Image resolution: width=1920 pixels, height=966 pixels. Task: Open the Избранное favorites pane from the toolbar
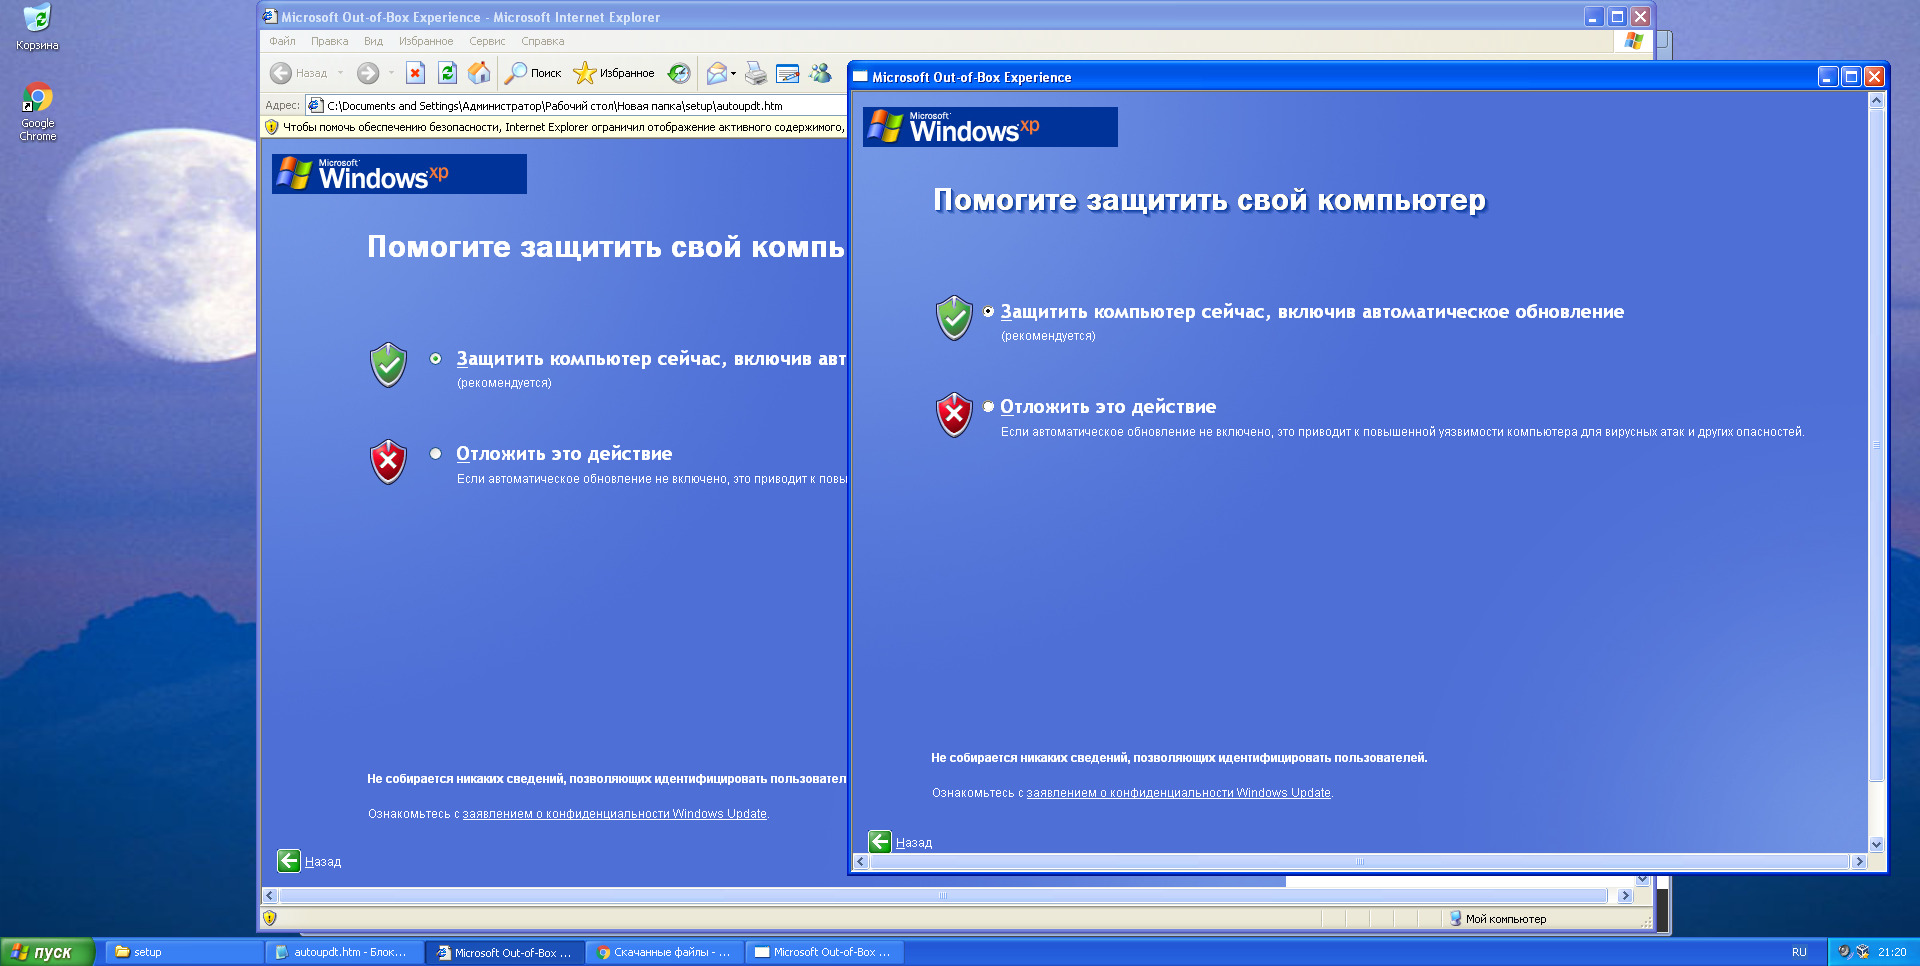point(614,73)
